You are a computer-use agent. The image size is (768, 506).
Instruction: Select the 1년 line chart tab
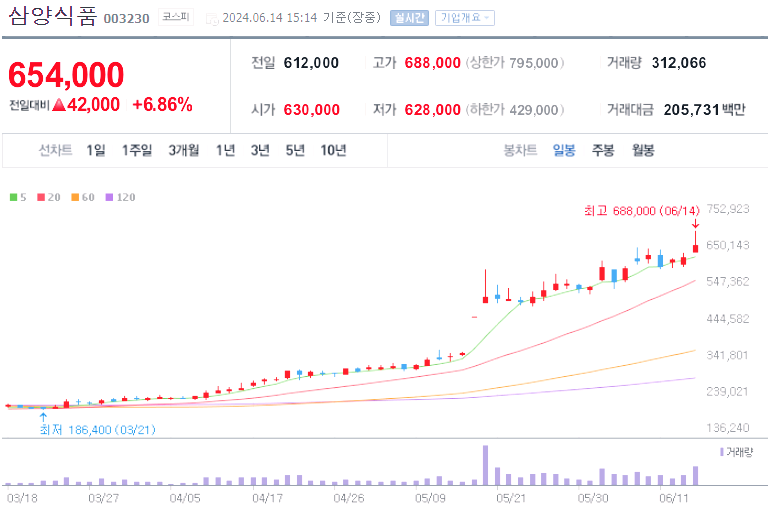(225, 150)
